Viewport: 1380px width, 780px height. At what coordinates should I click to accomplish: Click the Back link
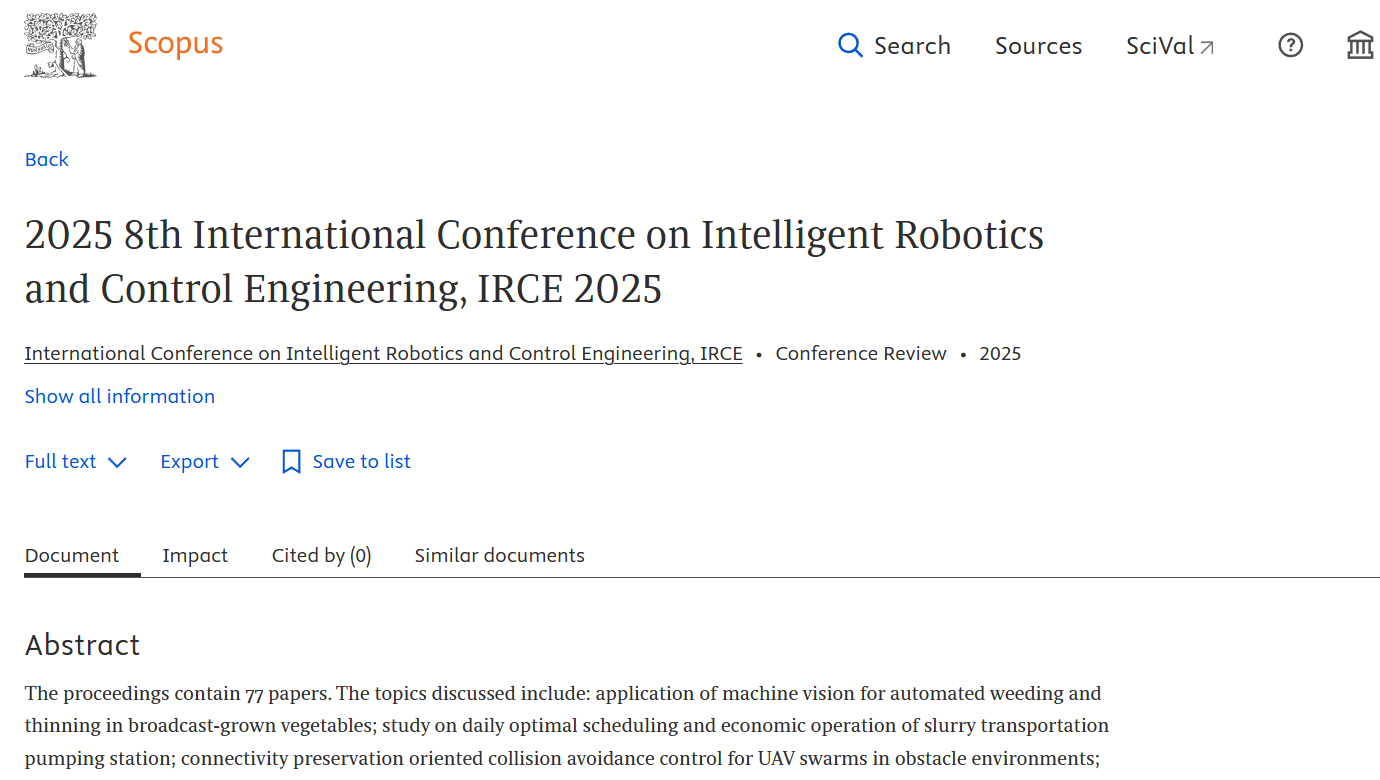pyautogui.click(x=47, y=160)
